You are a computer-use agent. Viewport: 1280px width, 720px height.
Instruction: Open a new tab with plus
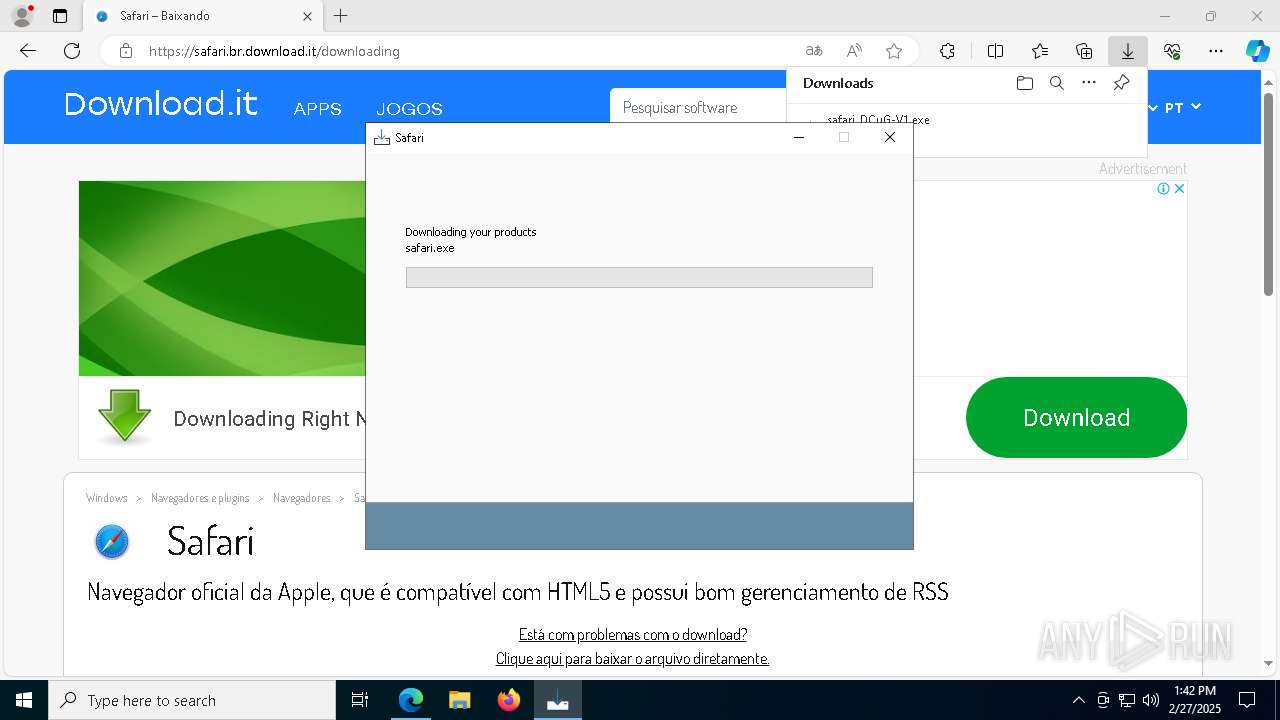click(x=341, y=16)
